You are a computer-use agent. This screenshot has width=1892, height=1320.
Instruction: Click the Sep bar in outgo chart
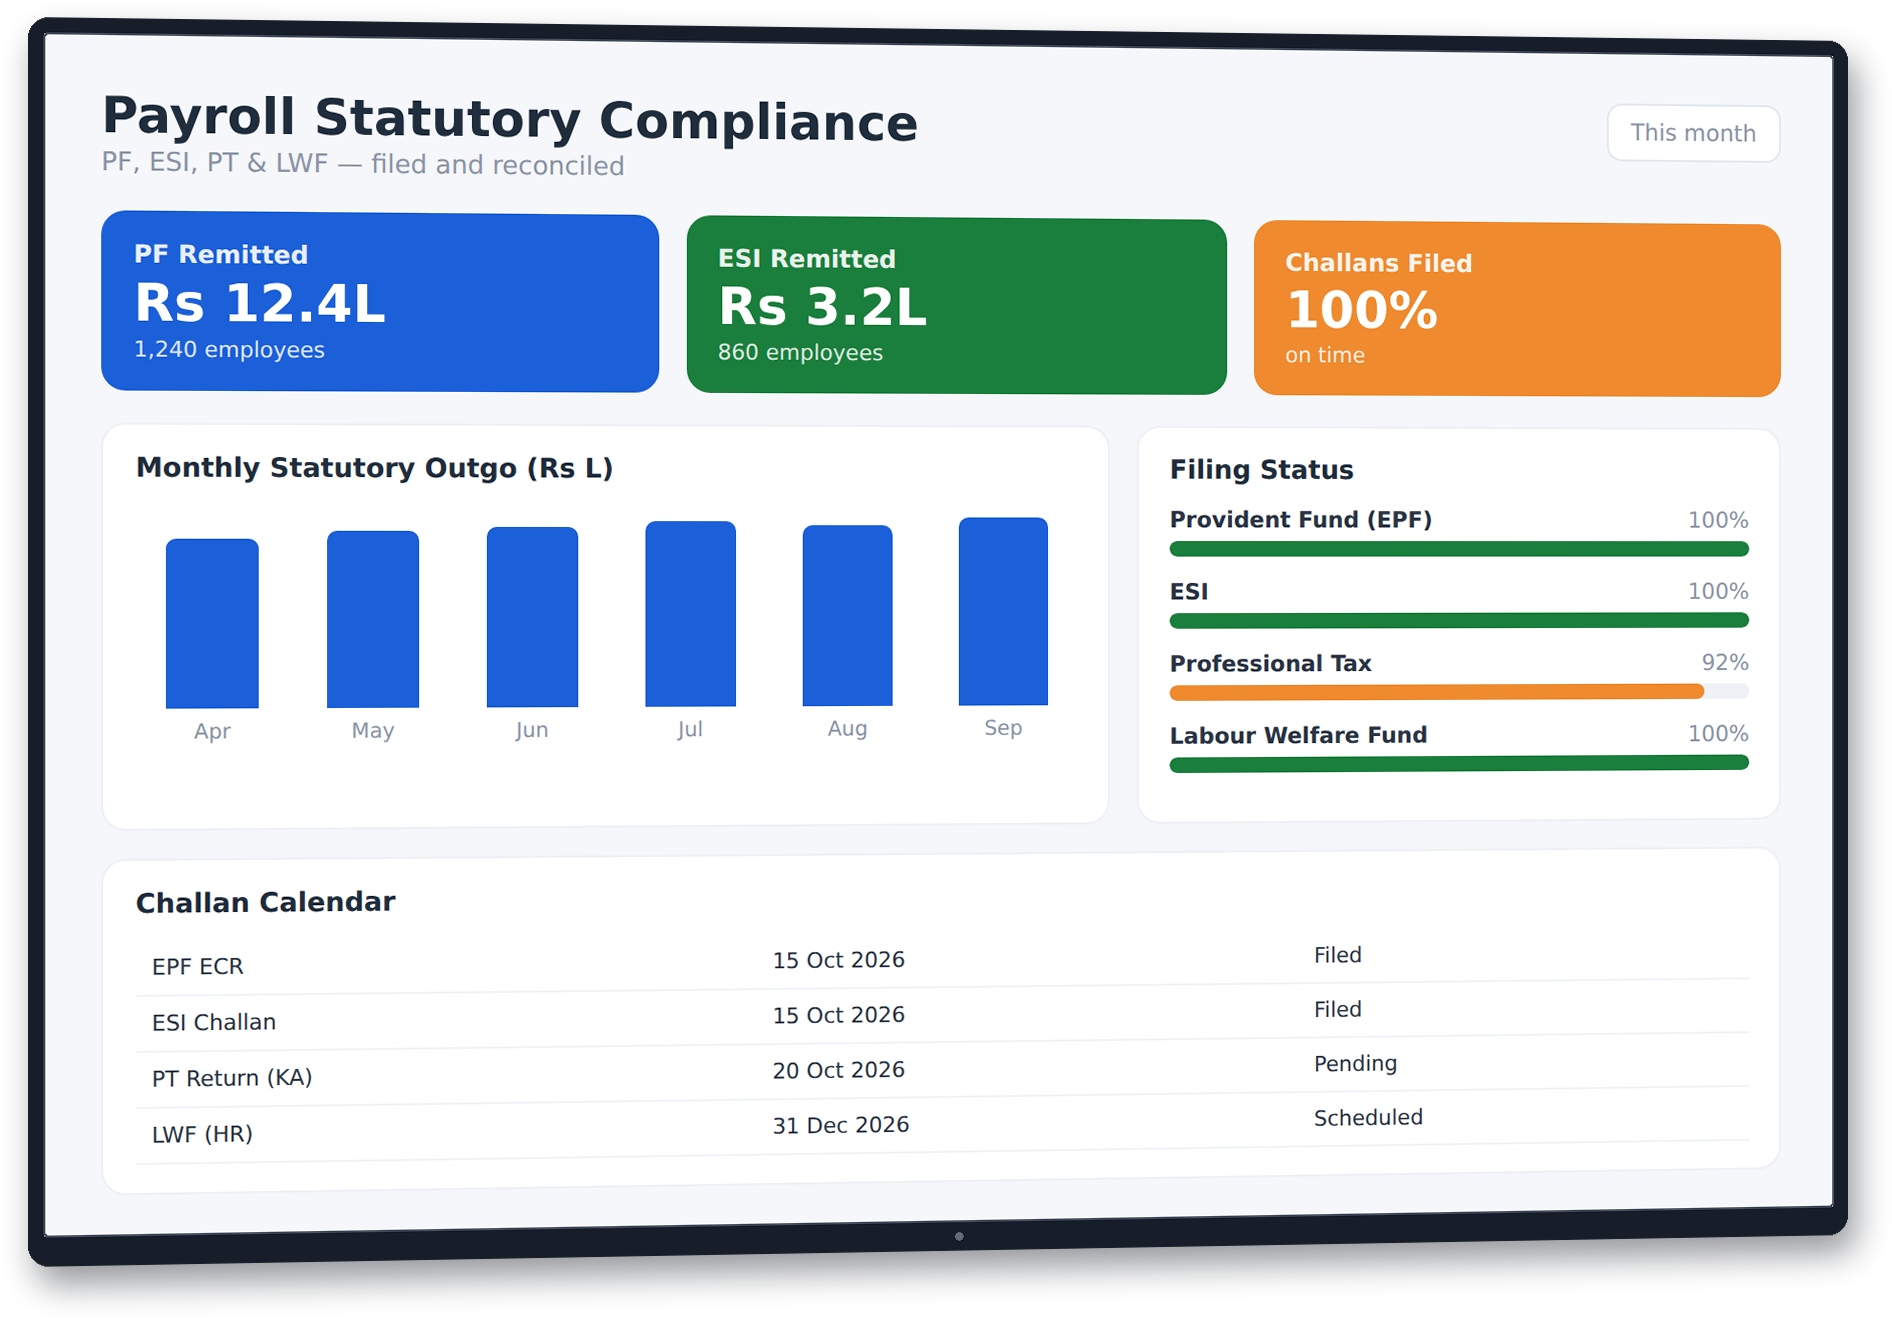pos(1003,611)
